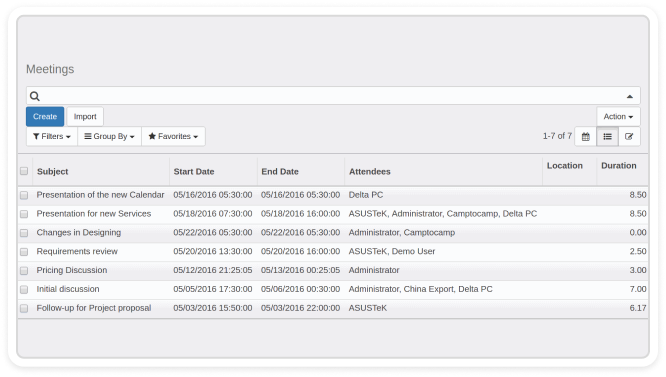Open the Filters dropdown

click(x=52, y=136)
